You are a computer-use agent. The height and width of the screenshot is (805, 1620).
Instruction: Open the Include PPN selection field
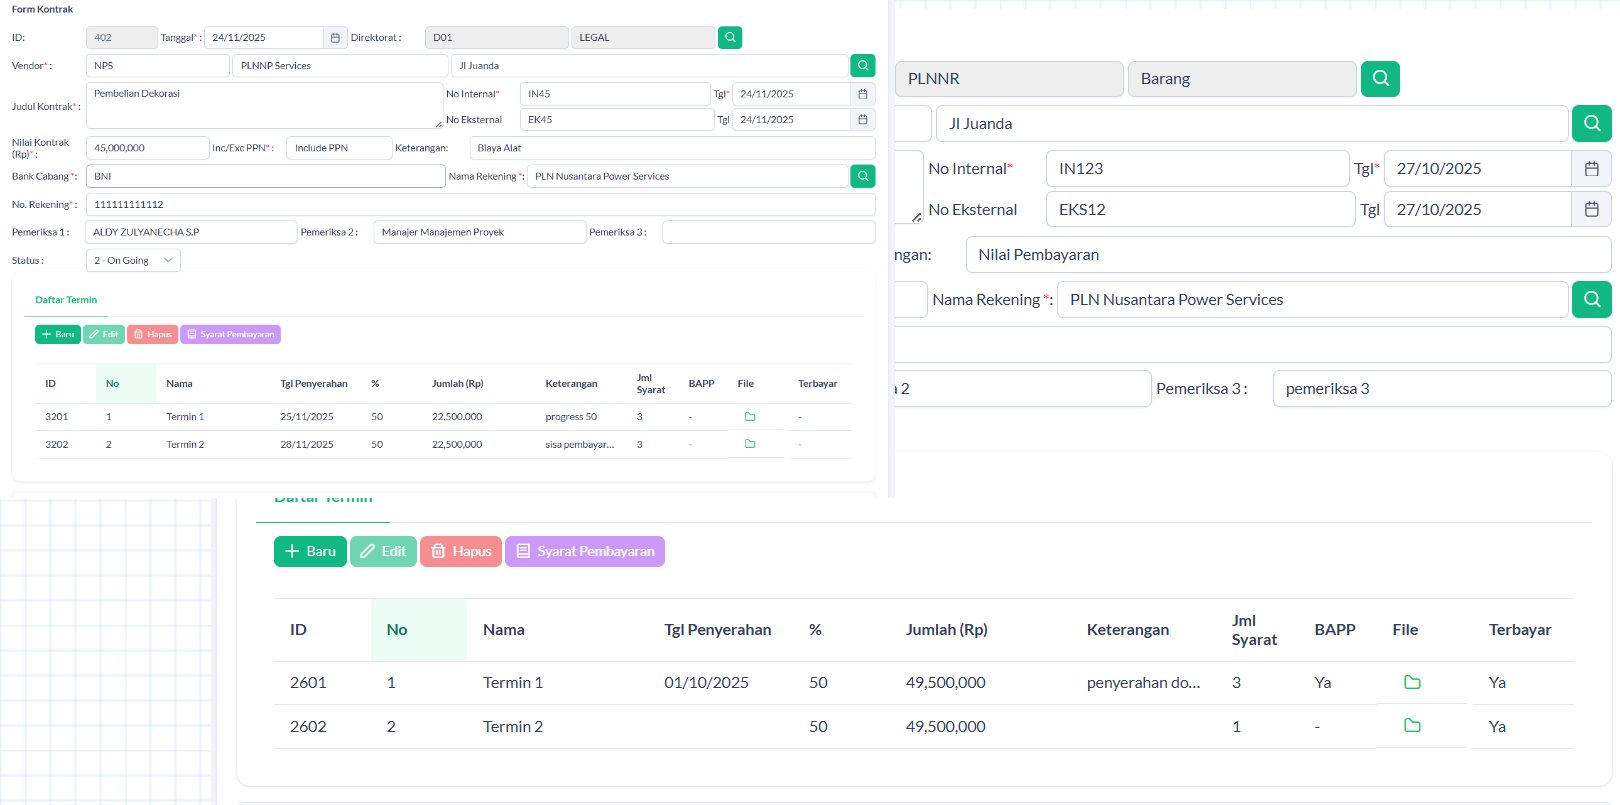pyautogui.click(x=338, y=148)
